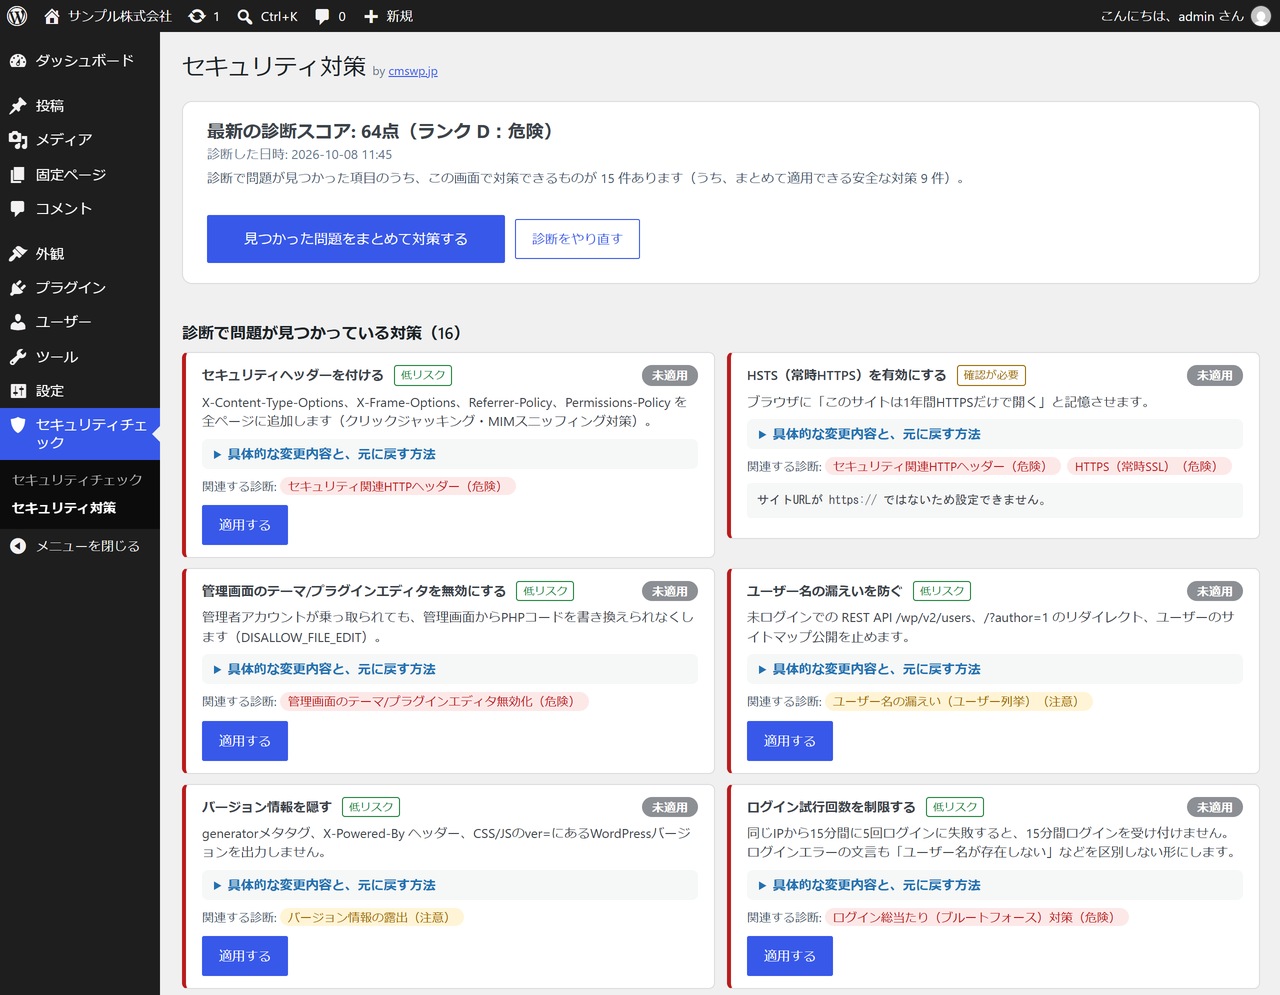This screenshot has width=1280, height=995.
Task: Expand details under ユーザー名の漏えいを防ぐ
Action: coord(995,669)
